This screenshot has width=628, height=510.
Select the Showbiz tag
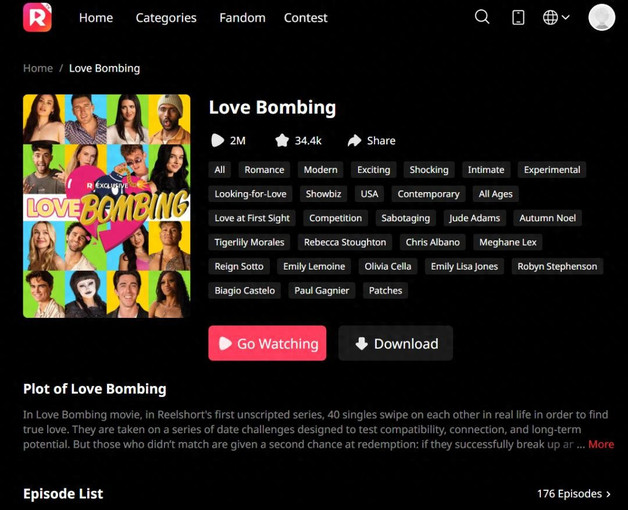tap(323, 194)
